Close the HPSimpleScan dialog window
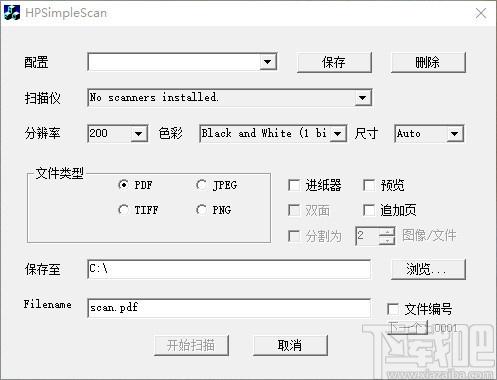This screenshot has width=497, height=380. click(481, 13)
